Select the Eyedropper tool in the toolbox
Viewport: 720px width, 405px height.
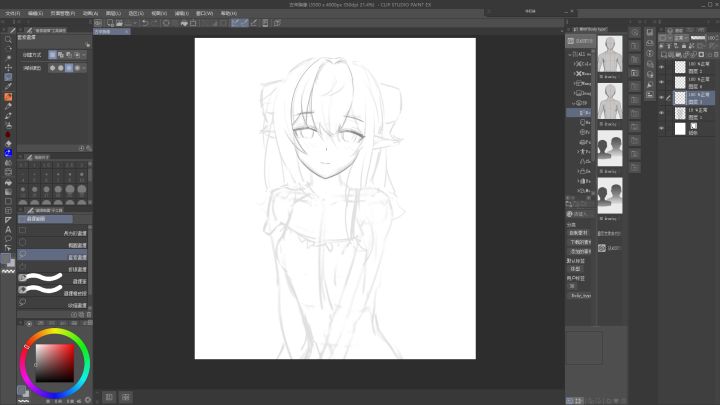[8, 87]
